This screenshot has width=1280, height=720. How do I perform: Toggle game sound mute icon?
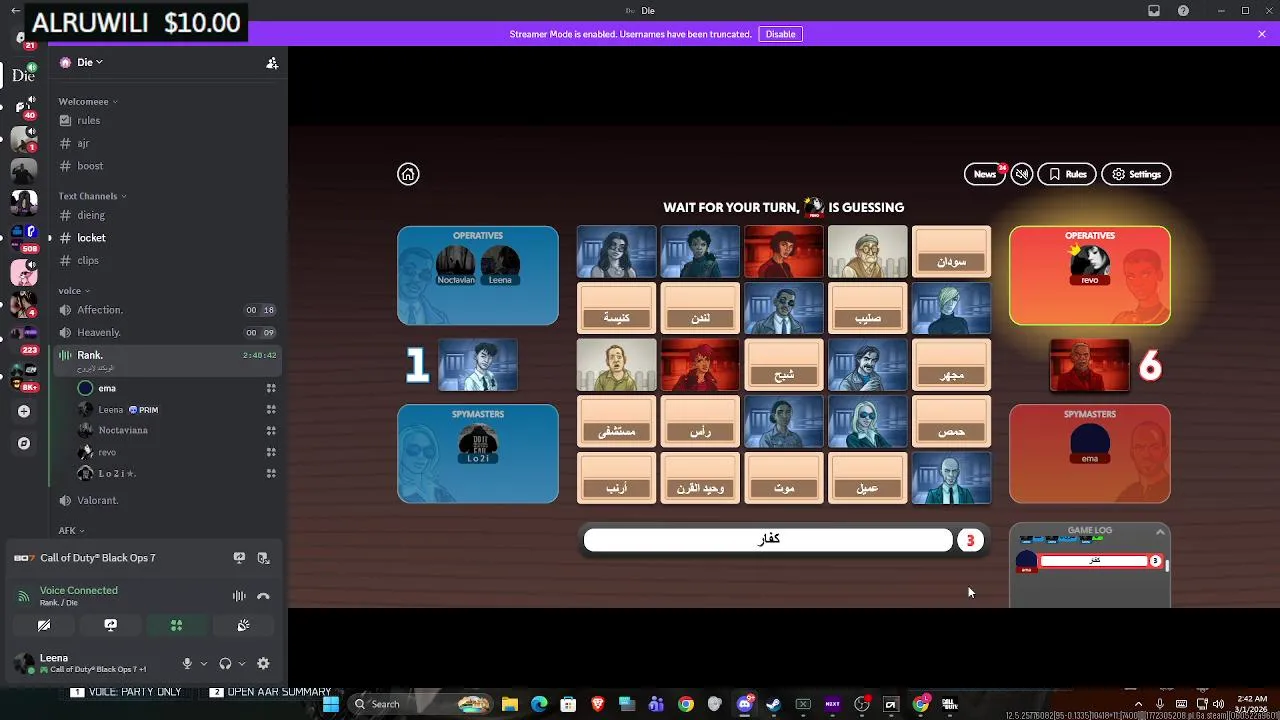tap(1022, 174)
